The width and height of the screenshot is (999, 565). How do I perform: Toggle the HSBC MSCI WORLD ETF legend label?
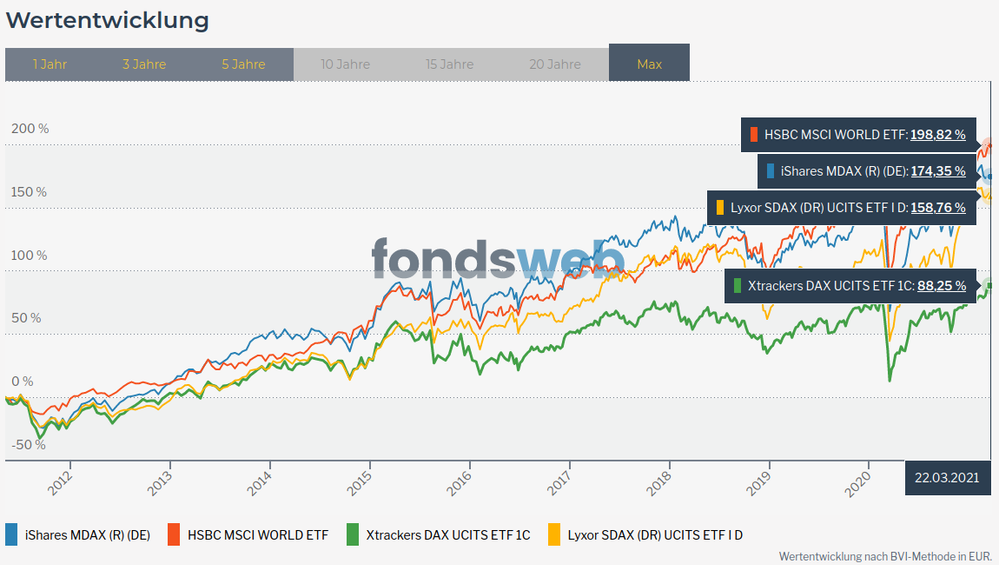tap(258, 535)
